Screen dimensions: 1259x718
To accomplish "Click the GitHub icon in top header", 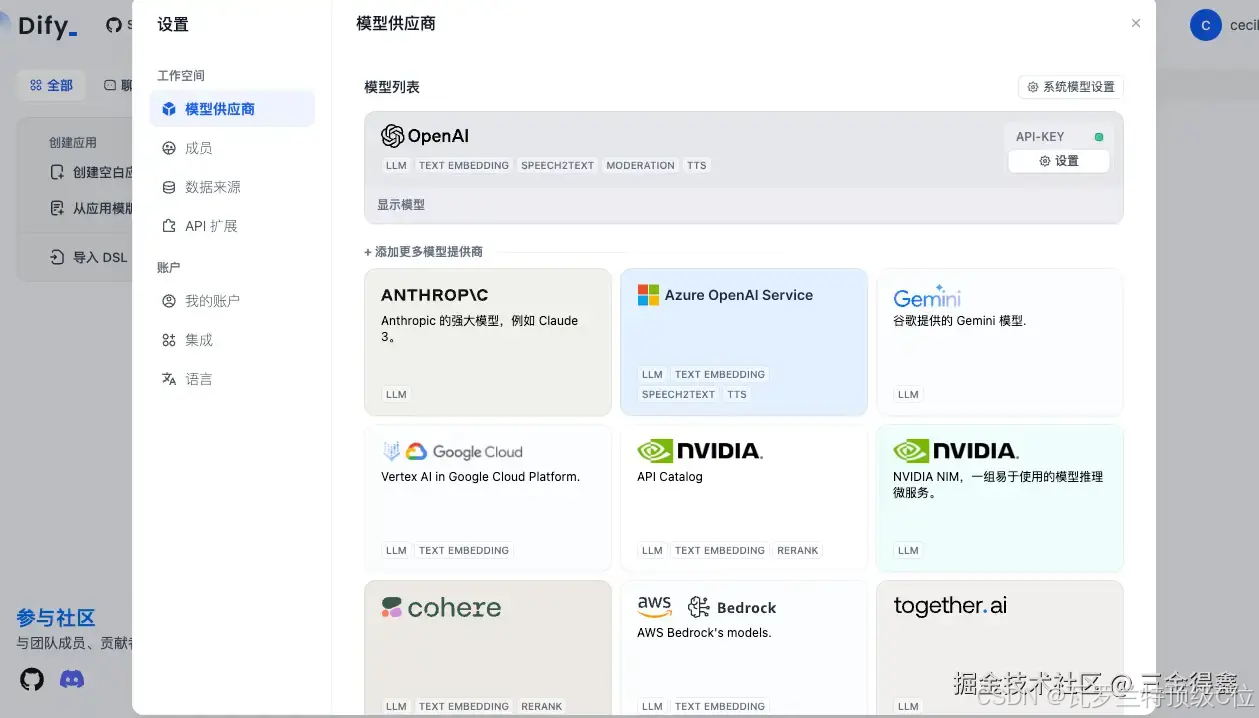I will click(x=114, y=26).
